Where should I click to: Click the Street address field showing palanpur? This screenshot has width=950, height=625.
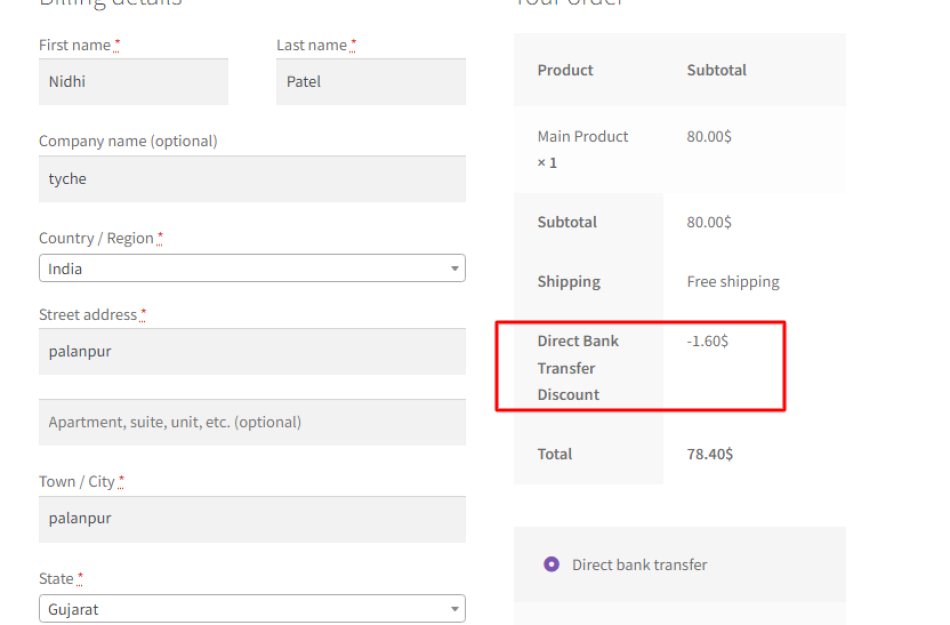click(251, 351)
